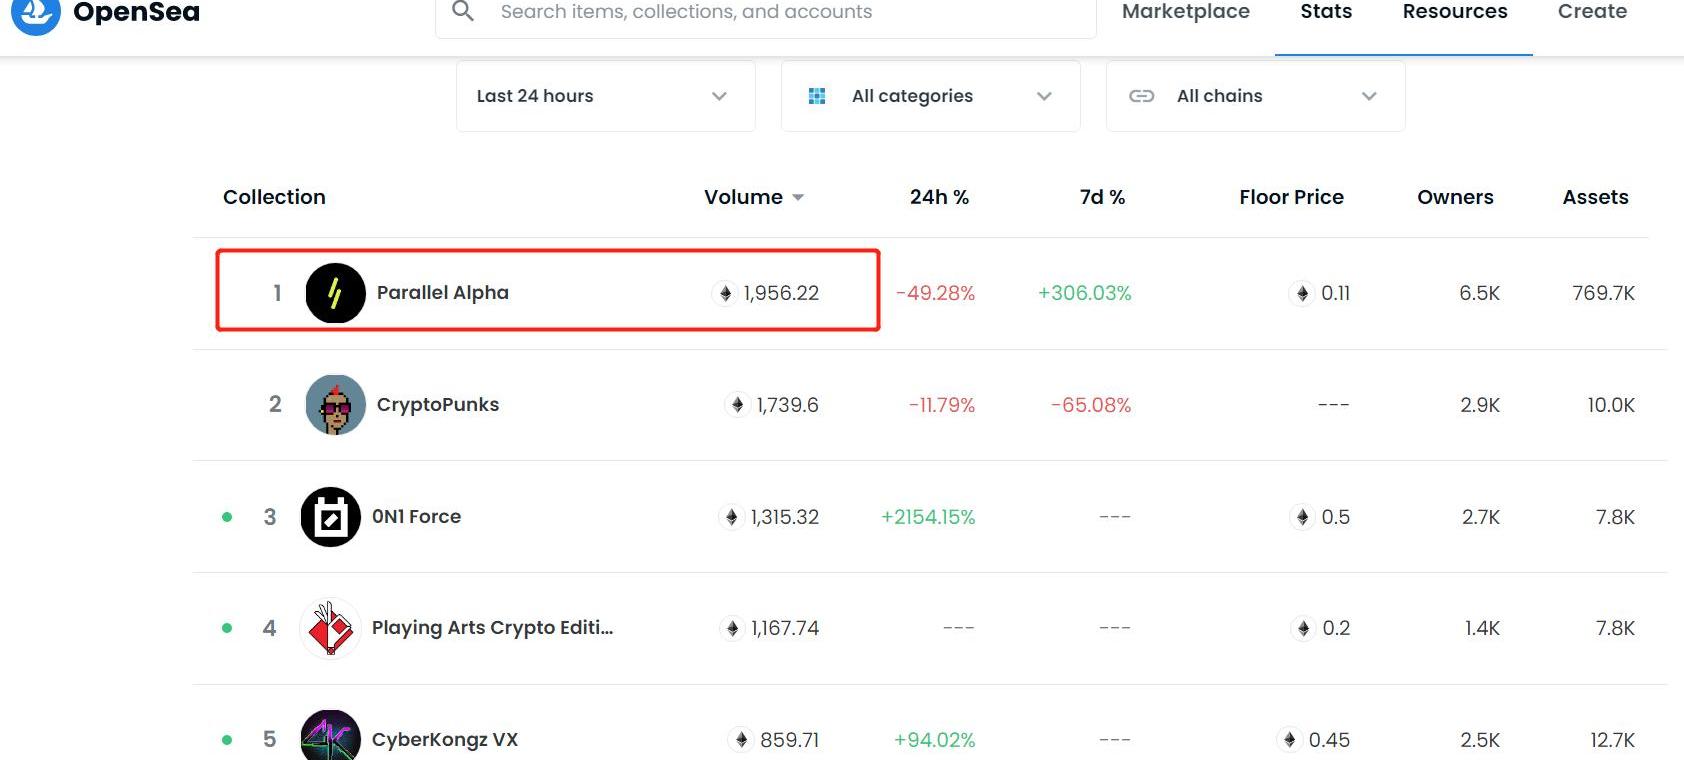Sort by the Volume column arrow
The image size is (1684, 760).
point(798,198)
